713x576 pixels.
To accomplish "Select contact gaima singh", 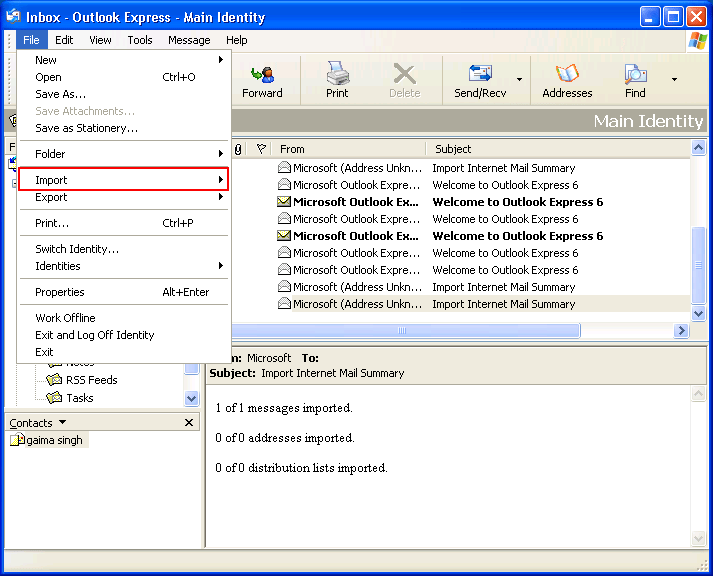I will coord(54,441).
